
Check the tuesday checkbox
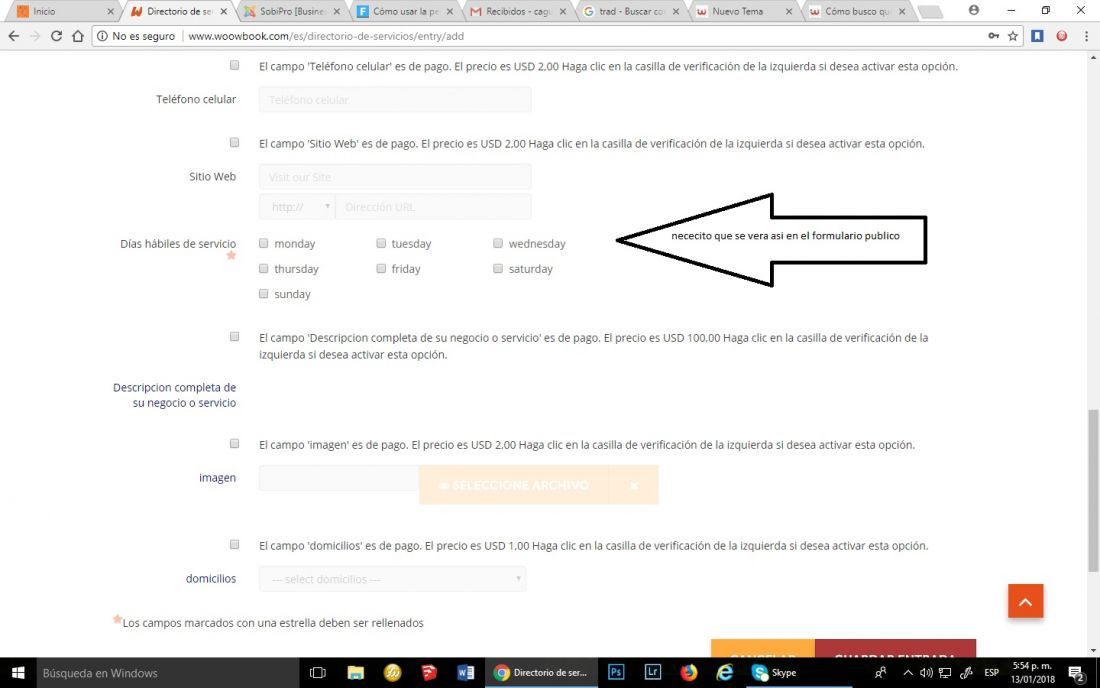[381, 243]
